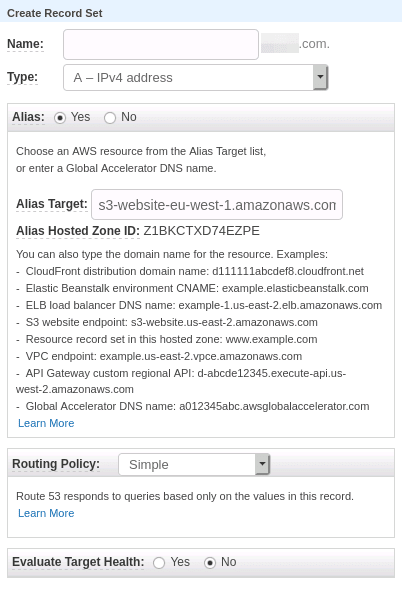Click the Create Record Set header
This screenshot has height=590, width=402.
click(x=55, y=13)
